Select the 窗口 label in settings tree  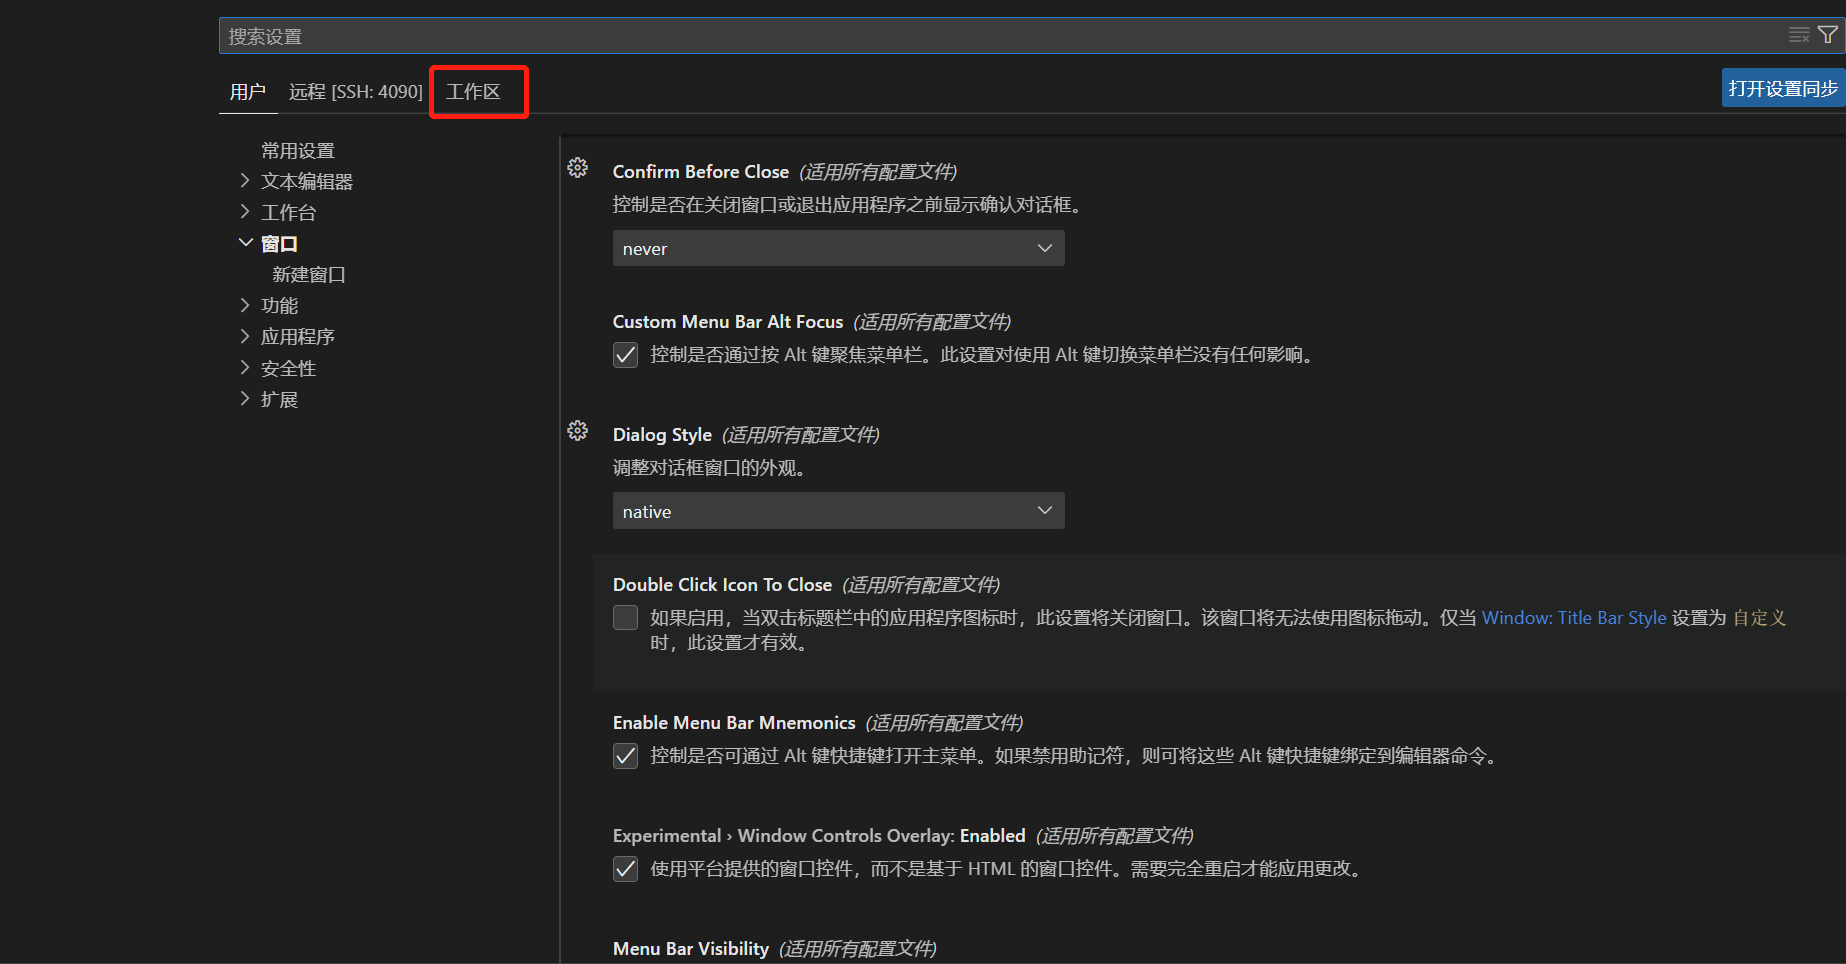[279, 243]
